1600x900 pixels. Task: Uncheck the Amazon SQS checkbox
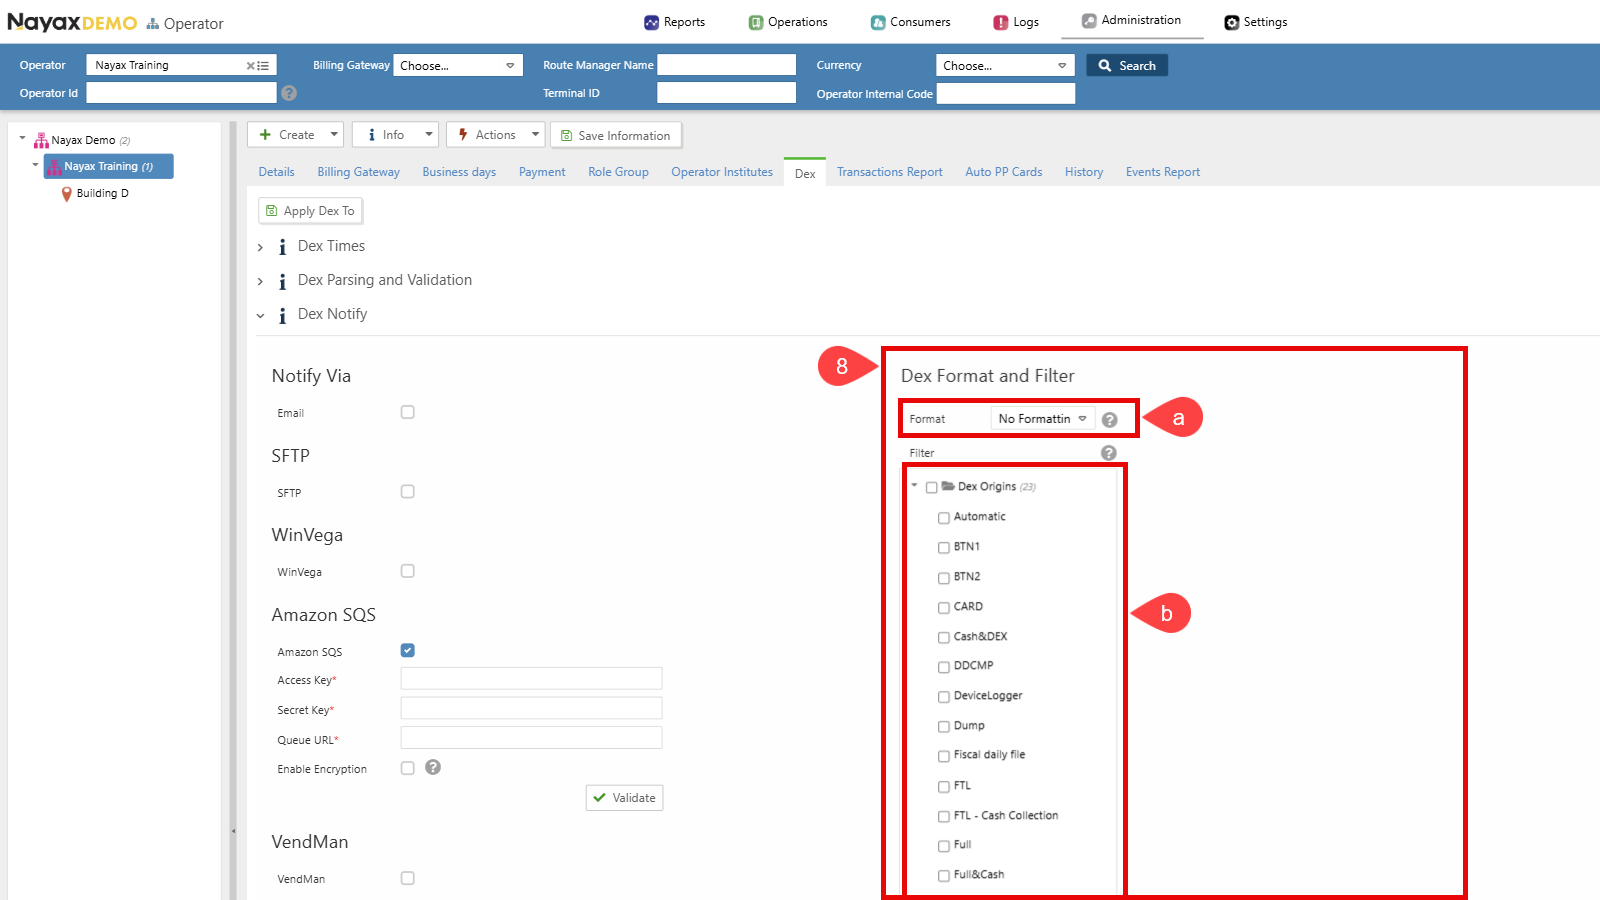[407, 650]
